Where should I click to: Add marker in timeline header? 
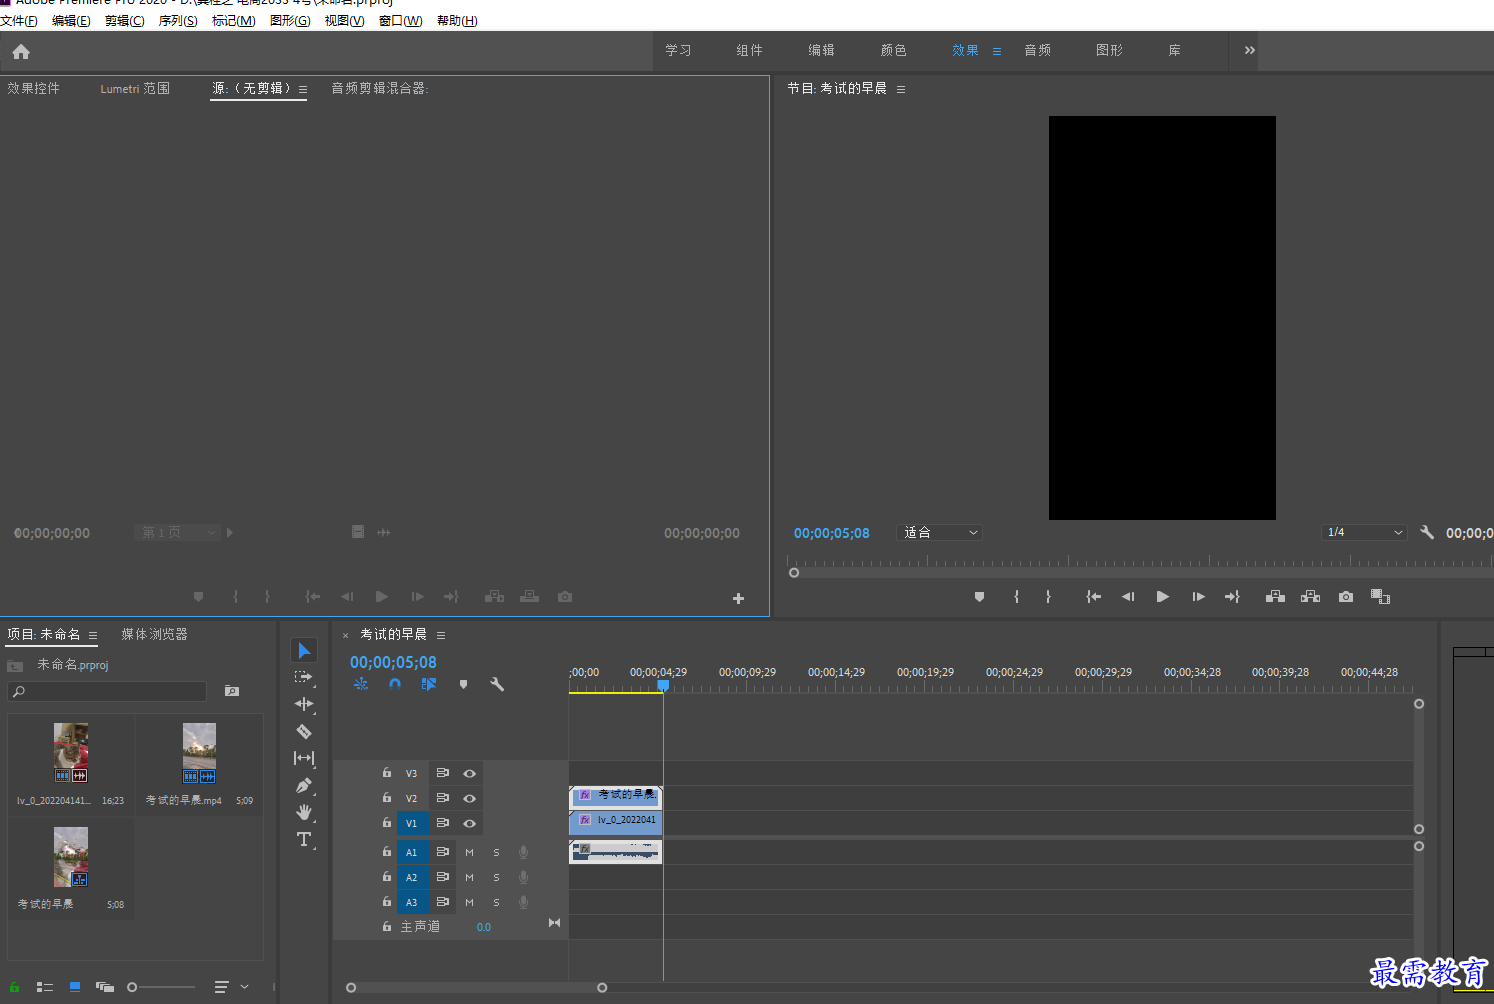[463, 684]
